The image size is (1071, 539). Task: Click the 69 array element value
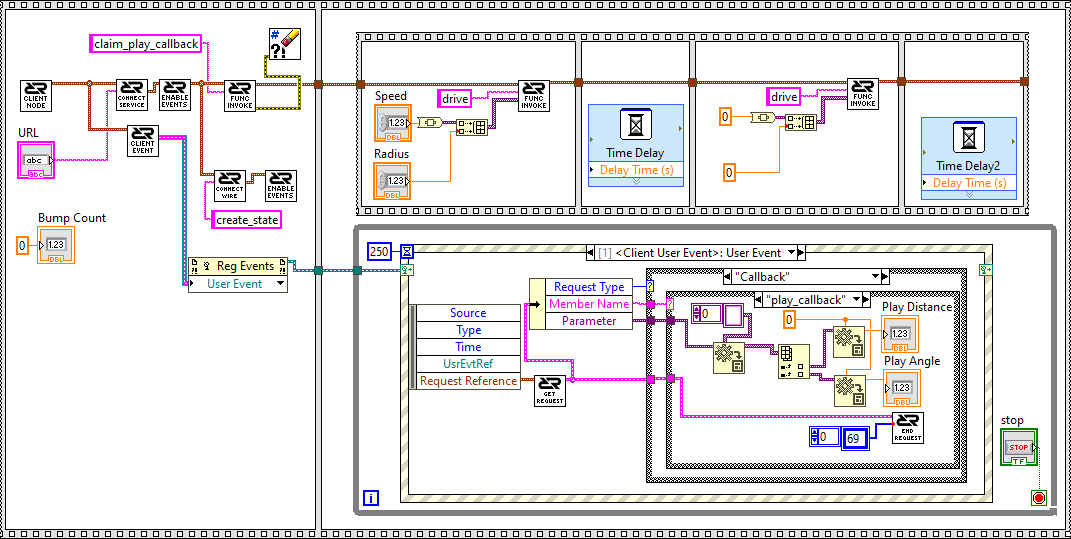click(x=854, y=438)
